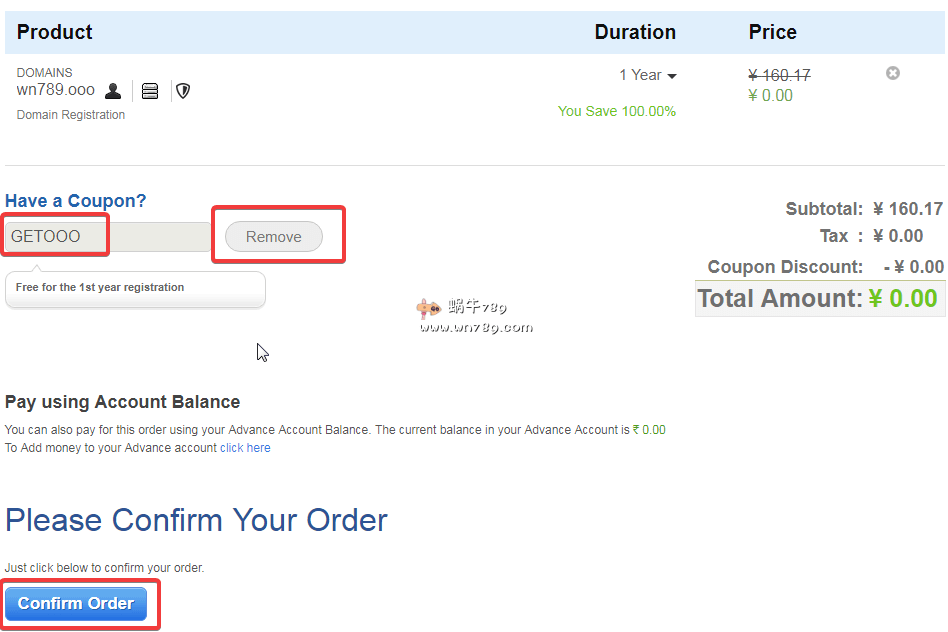Screen dimensions: 948x632
Task: Click the wn789.ooo domain name
Action: (x=56, y=90)
